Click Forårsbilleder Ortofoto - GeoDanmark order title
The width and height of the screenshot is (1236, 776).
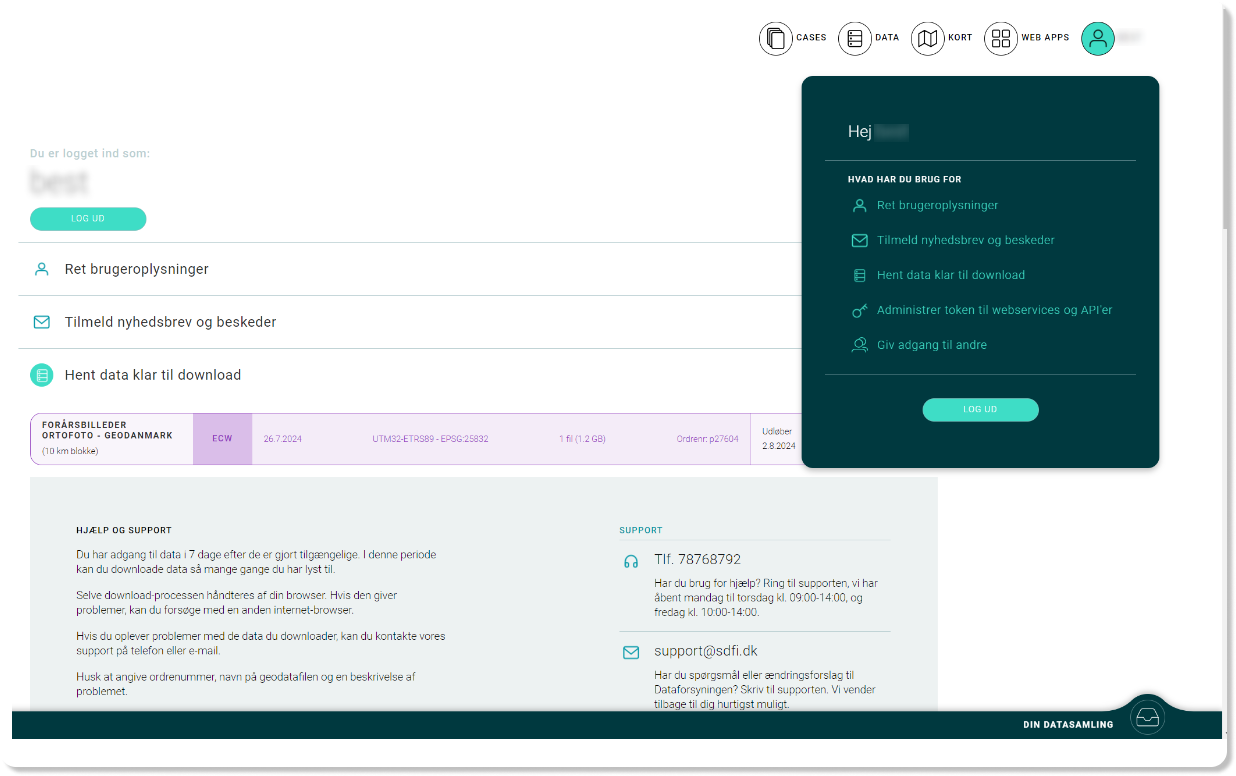tap(107, 430)
